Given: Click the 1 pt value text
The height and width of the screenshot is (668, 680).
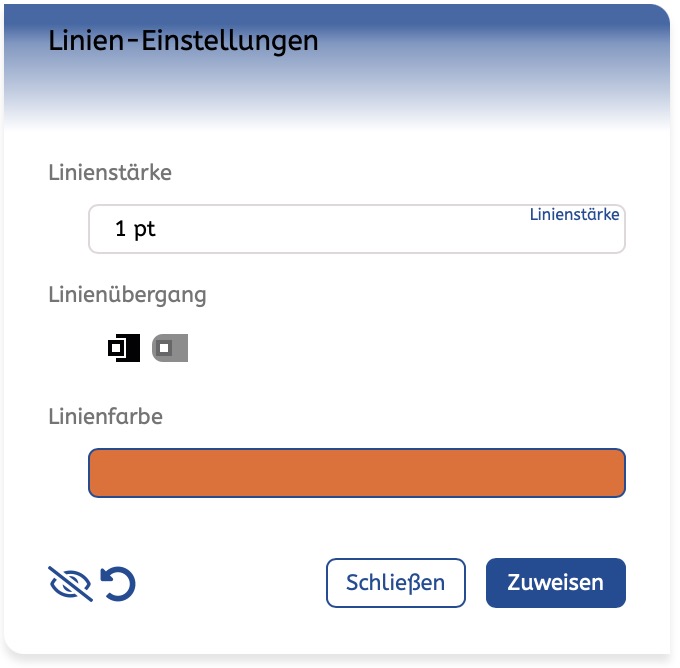Looking at the screenshot, I should click(135, 230).
